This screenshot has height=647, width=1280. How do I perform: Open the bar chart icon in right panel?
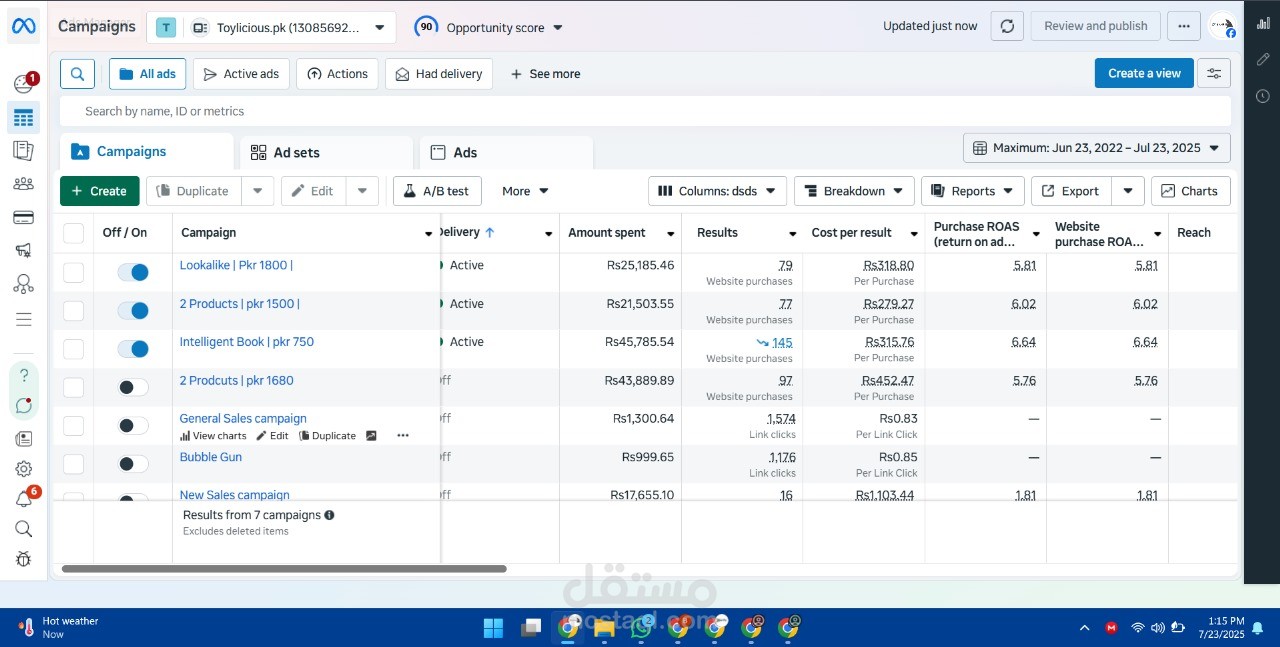point(1263,23)
